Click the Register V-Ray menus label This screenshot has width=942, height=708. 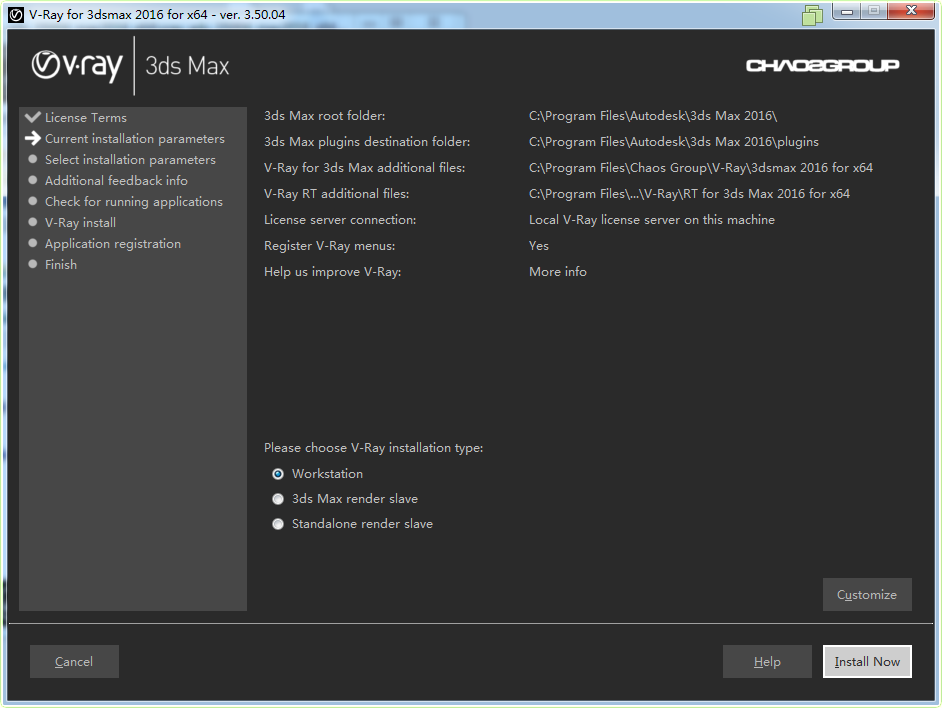[329, 246]
